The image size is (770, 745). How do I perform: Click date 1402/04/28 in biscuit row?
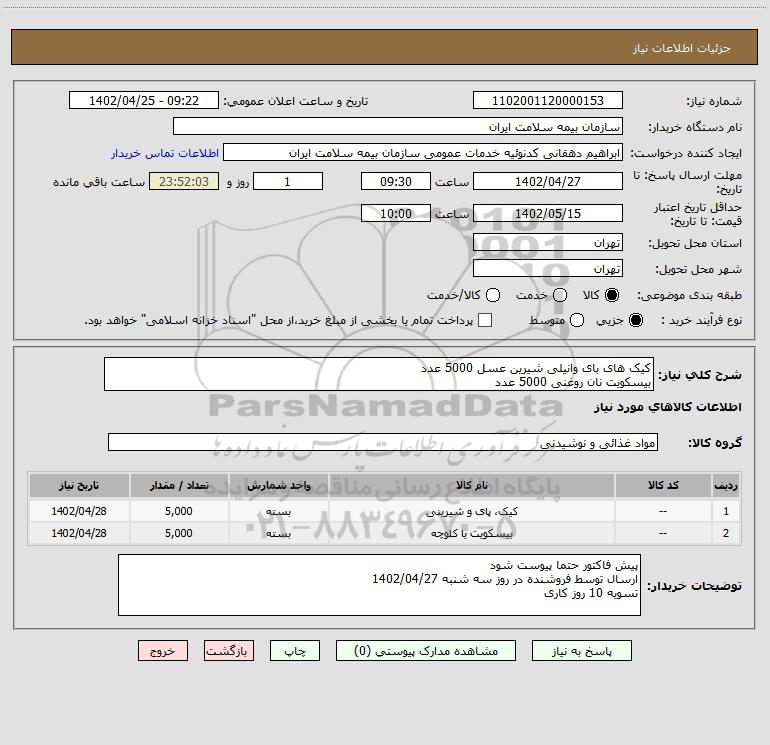point(79,533)
